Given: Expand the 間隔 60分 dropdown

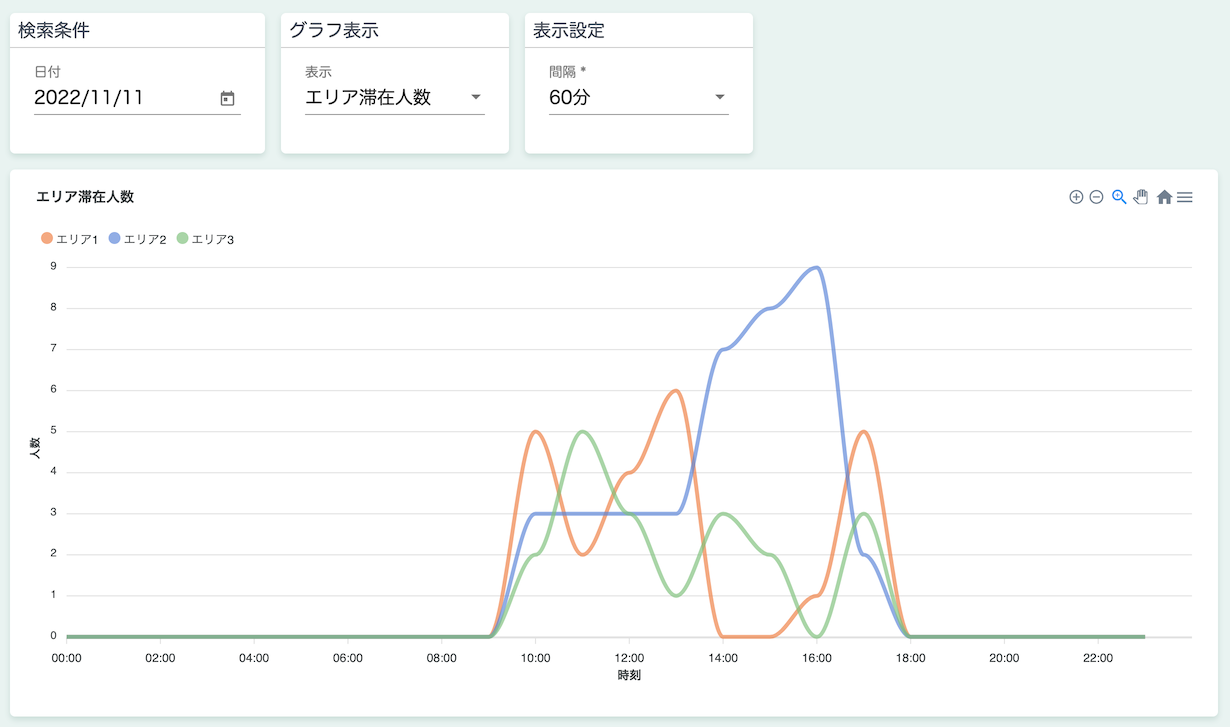Looking at the screenshot, I should (638, 97).
